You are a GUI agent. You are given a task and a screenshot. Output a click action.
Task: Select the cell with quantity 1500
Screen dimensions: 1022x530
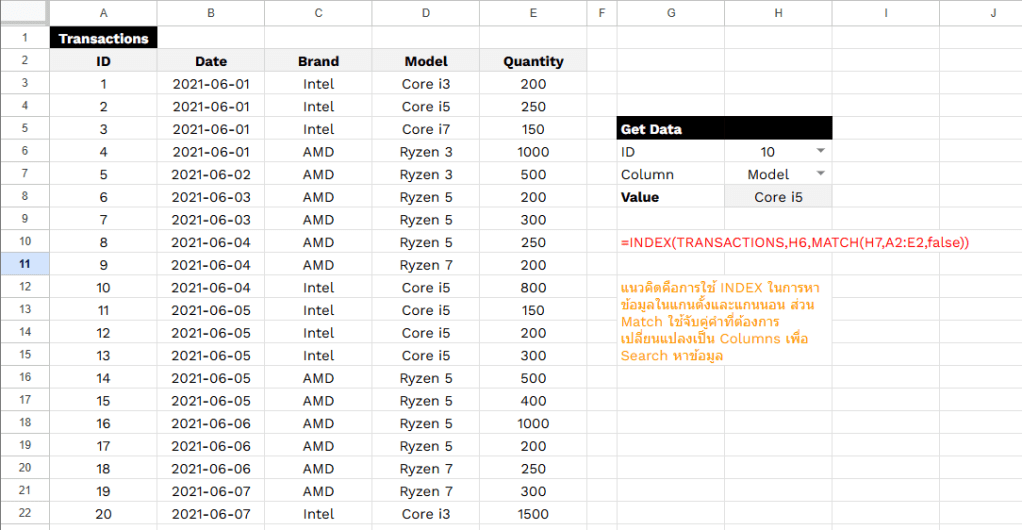(533, 514)
